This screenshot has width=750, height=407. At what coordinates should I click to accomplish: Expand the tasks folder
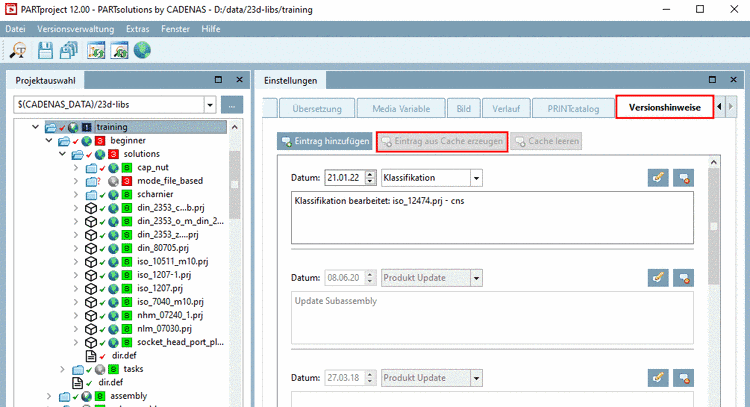point(62,369)
